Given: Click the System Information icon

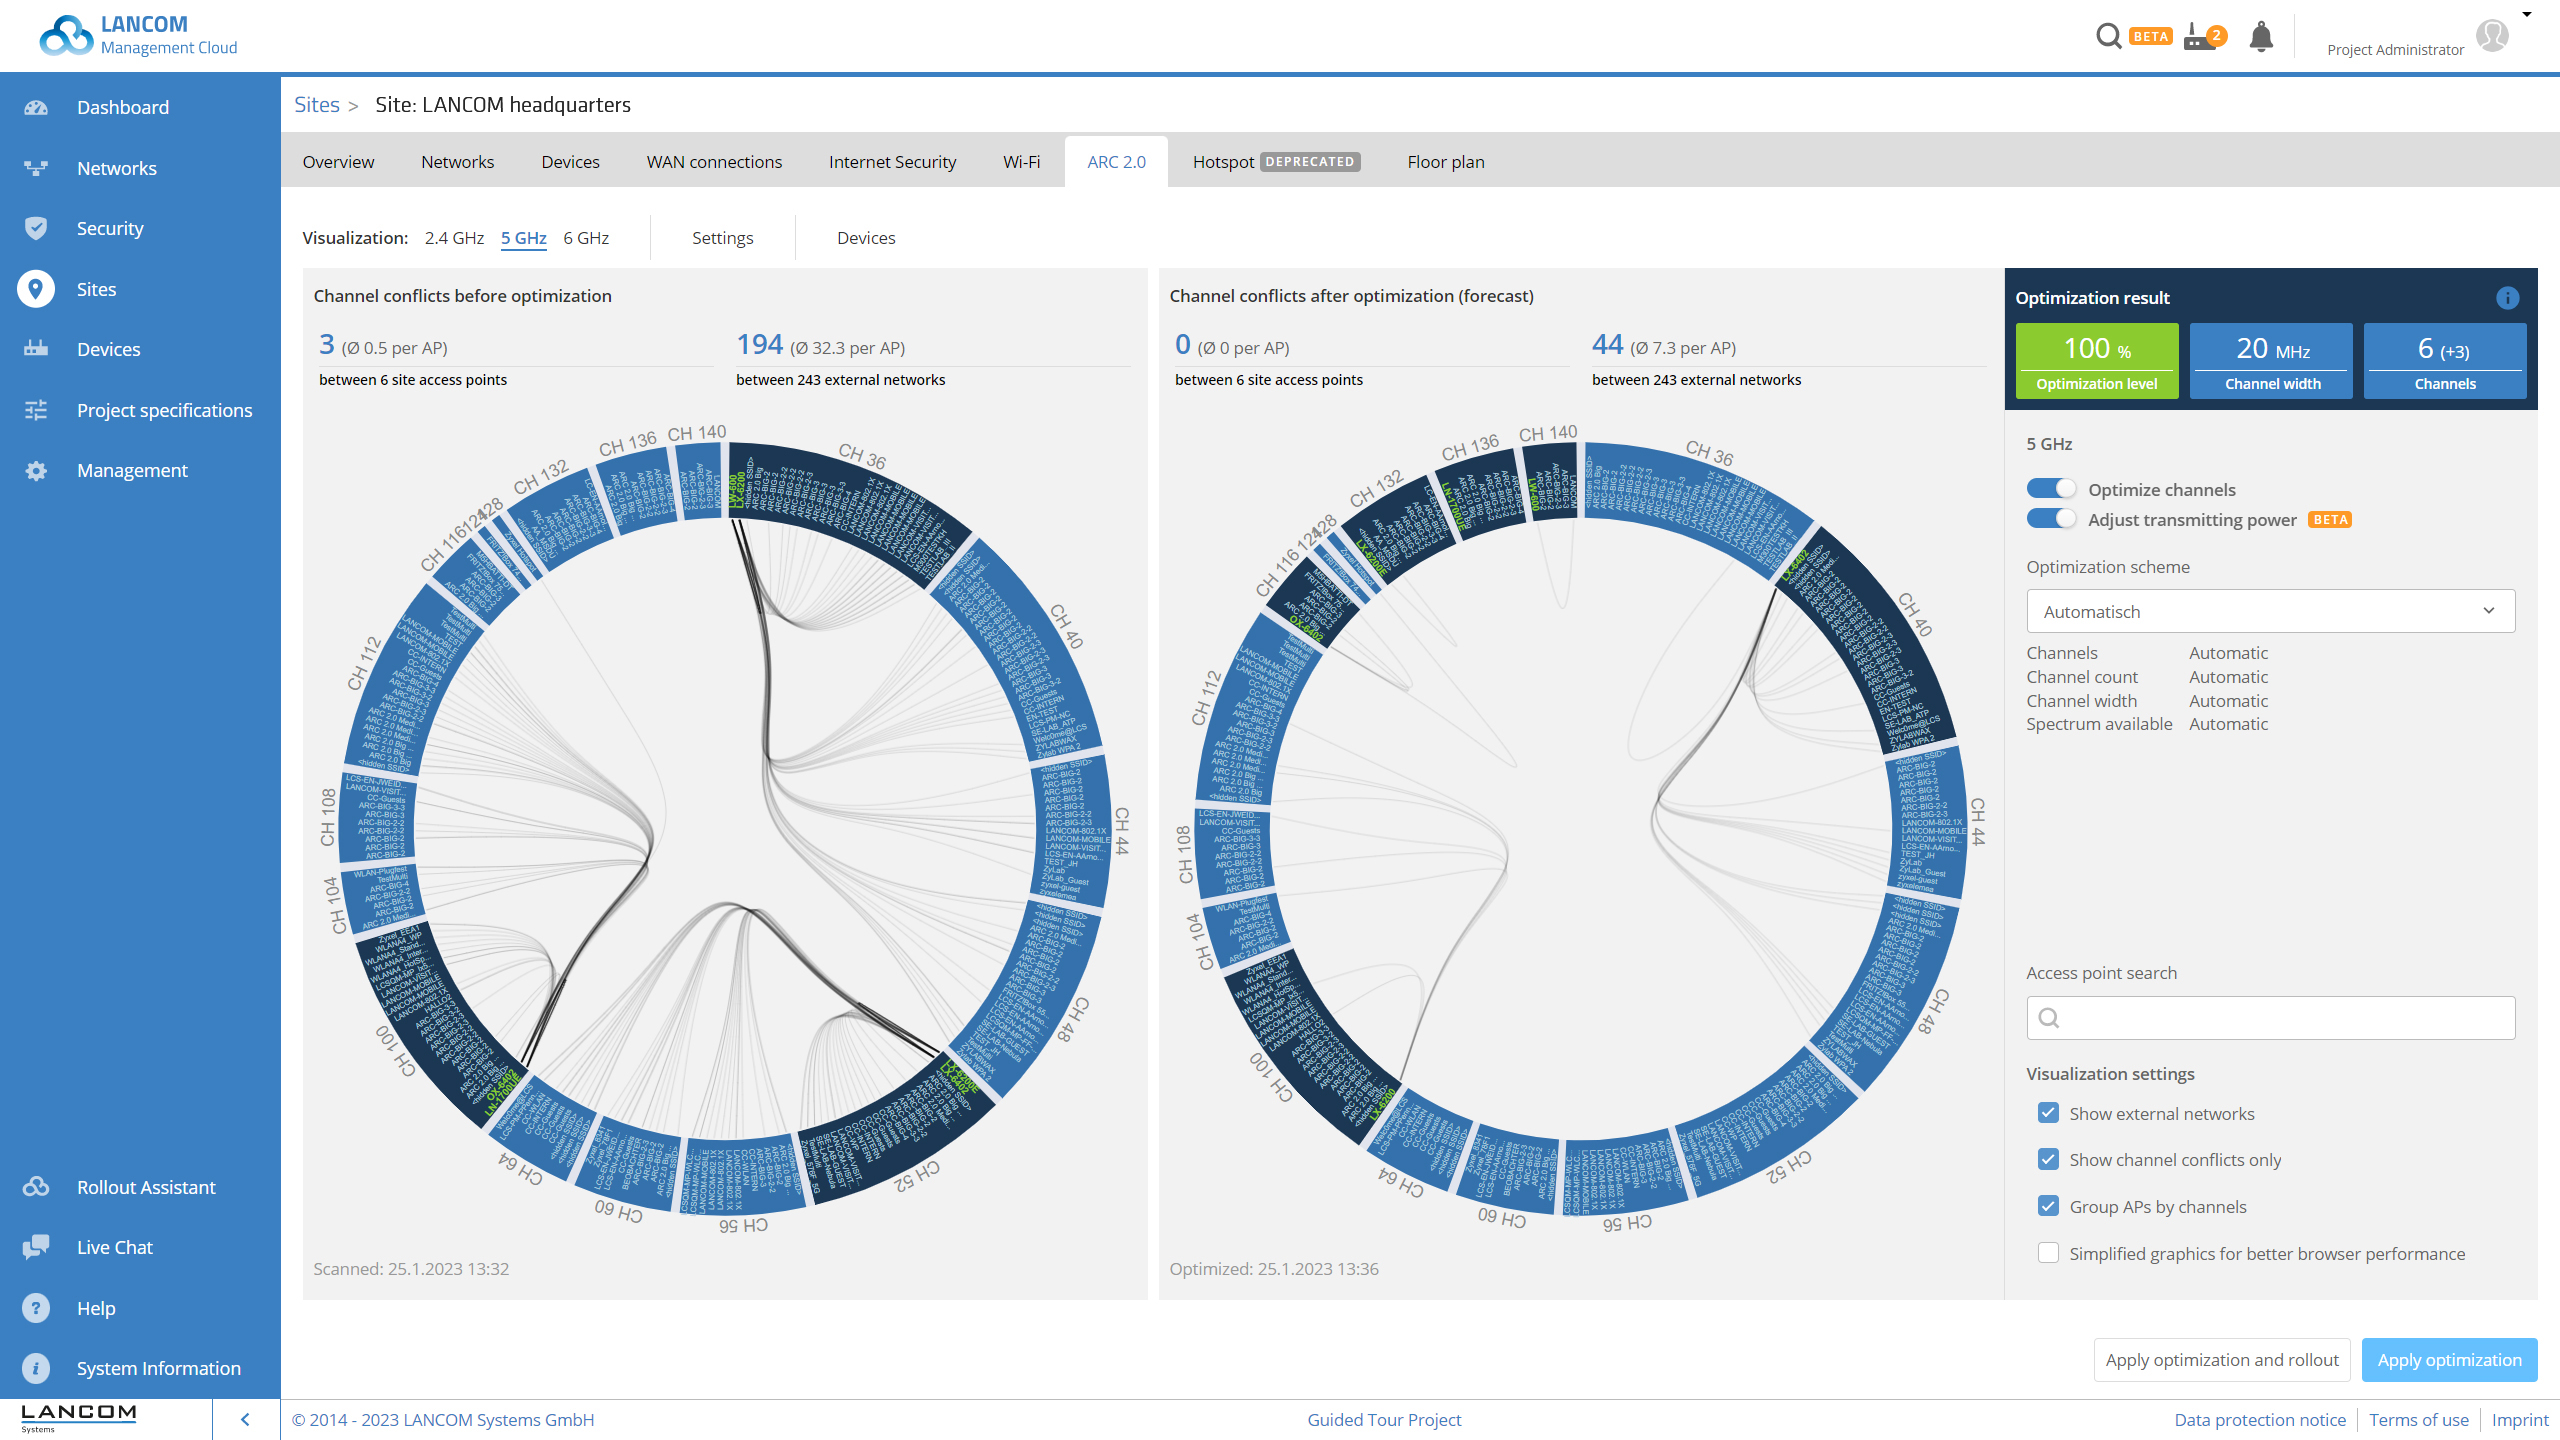Looking at the screenshot, I should (x=36, y=1368).
